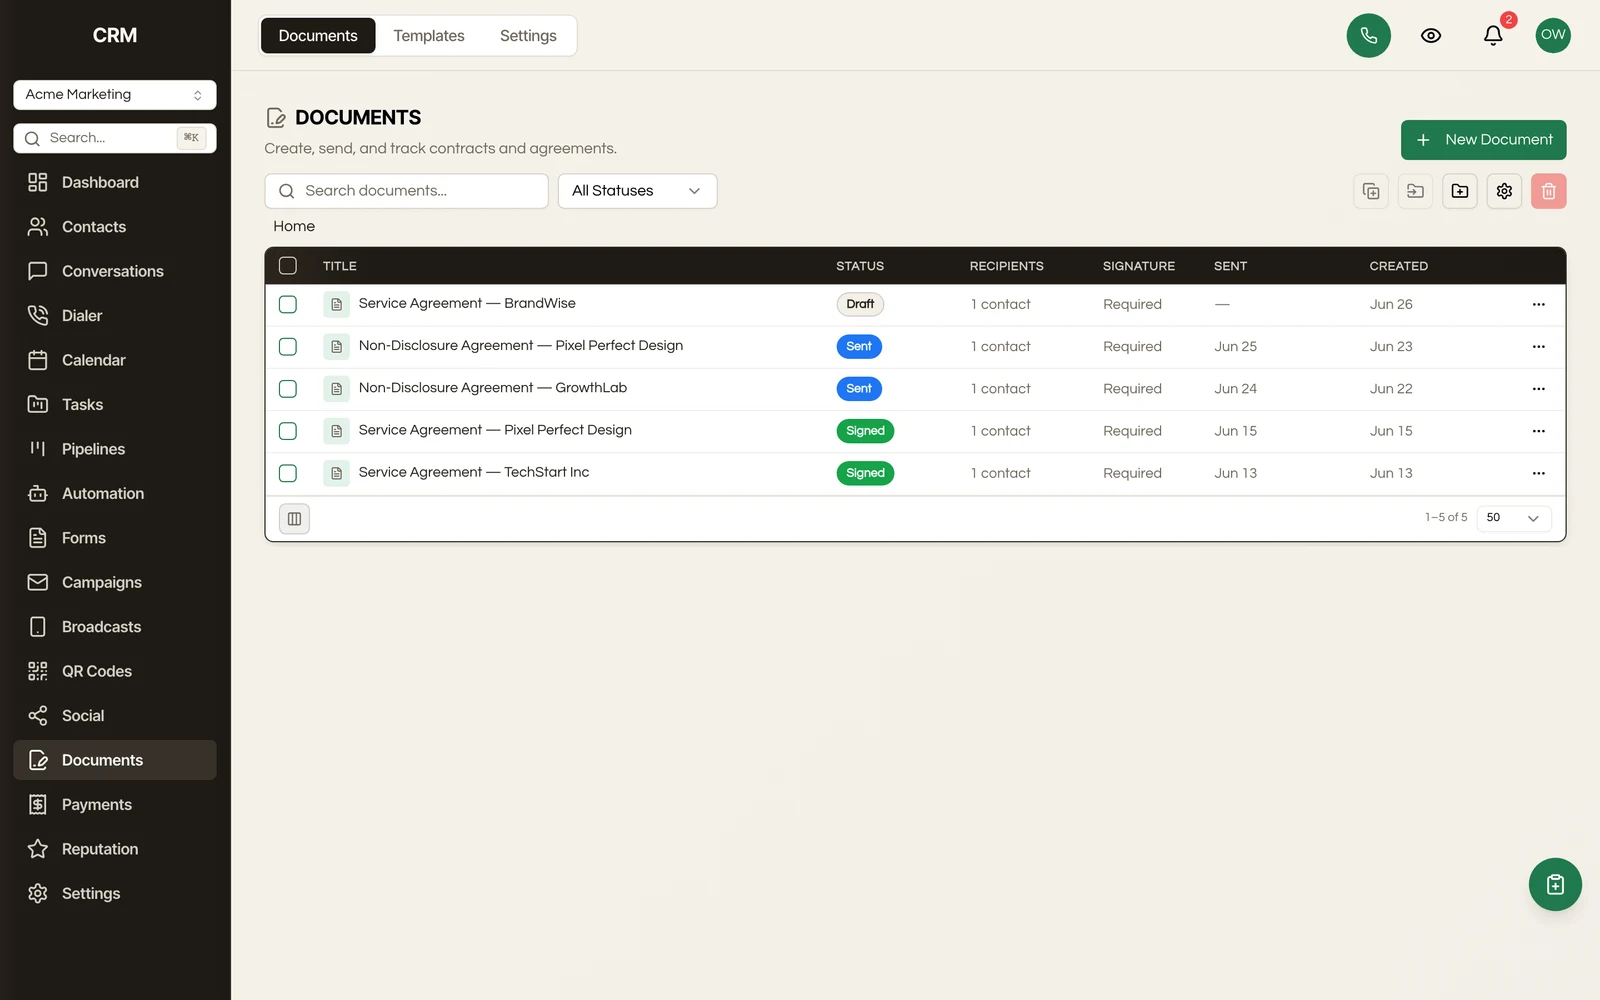
Task: Check the Service Agreement — BrandWise row
Action: [x=288, y=304]
